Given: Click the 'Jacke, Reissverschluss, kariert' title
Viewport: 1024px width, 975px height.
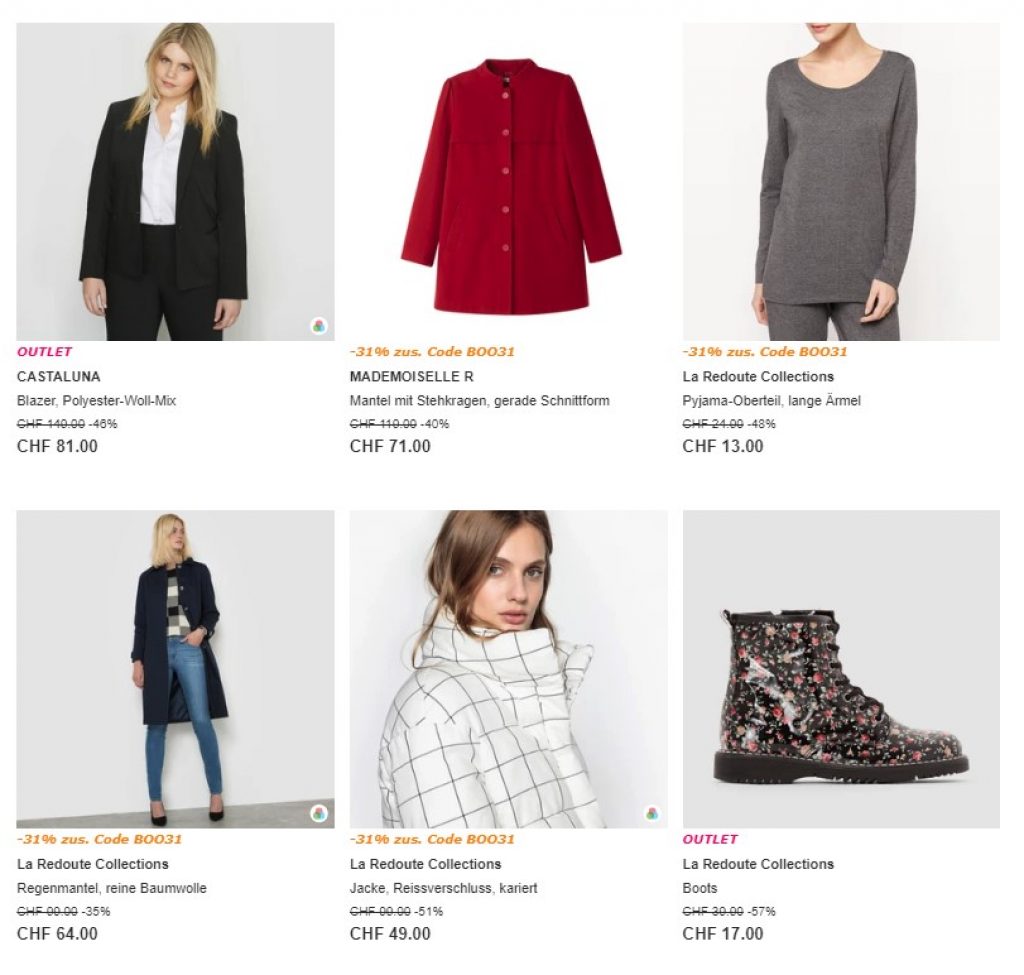Looking at the screenshot, I should coord(450,888).
